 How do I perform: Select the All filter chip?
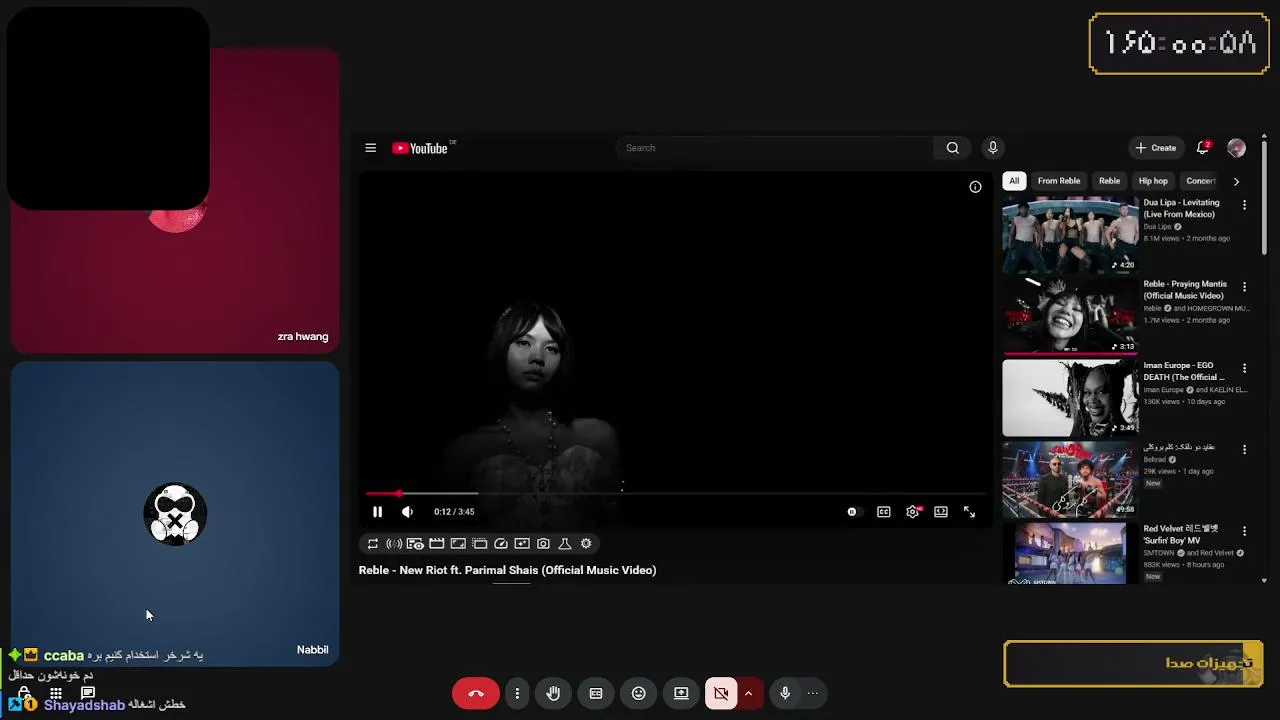pyautogui.click(x=1014, y=181)
